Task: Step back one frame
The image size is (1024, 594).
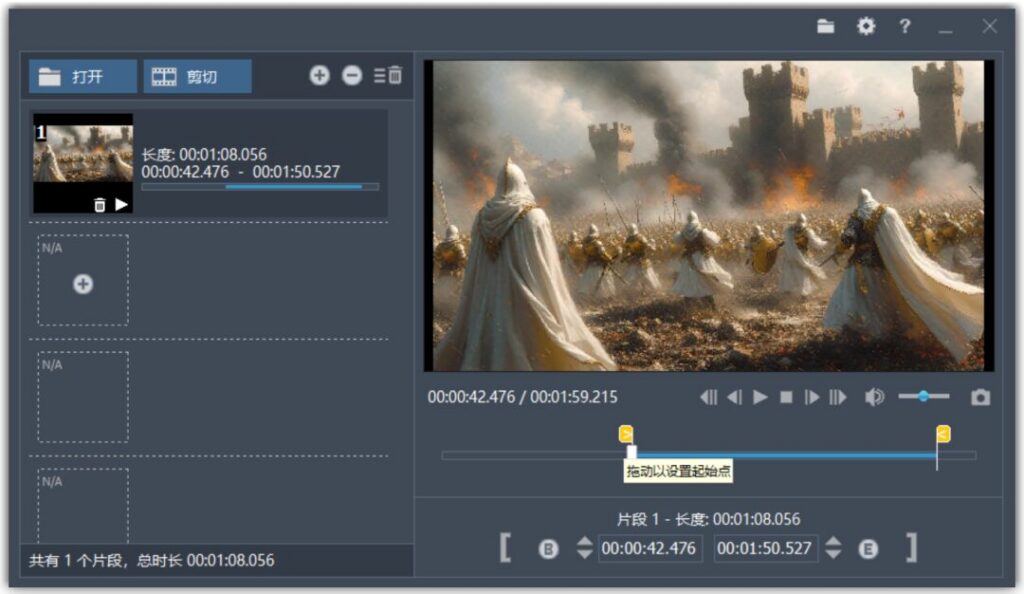Action: tap(735, 397)
